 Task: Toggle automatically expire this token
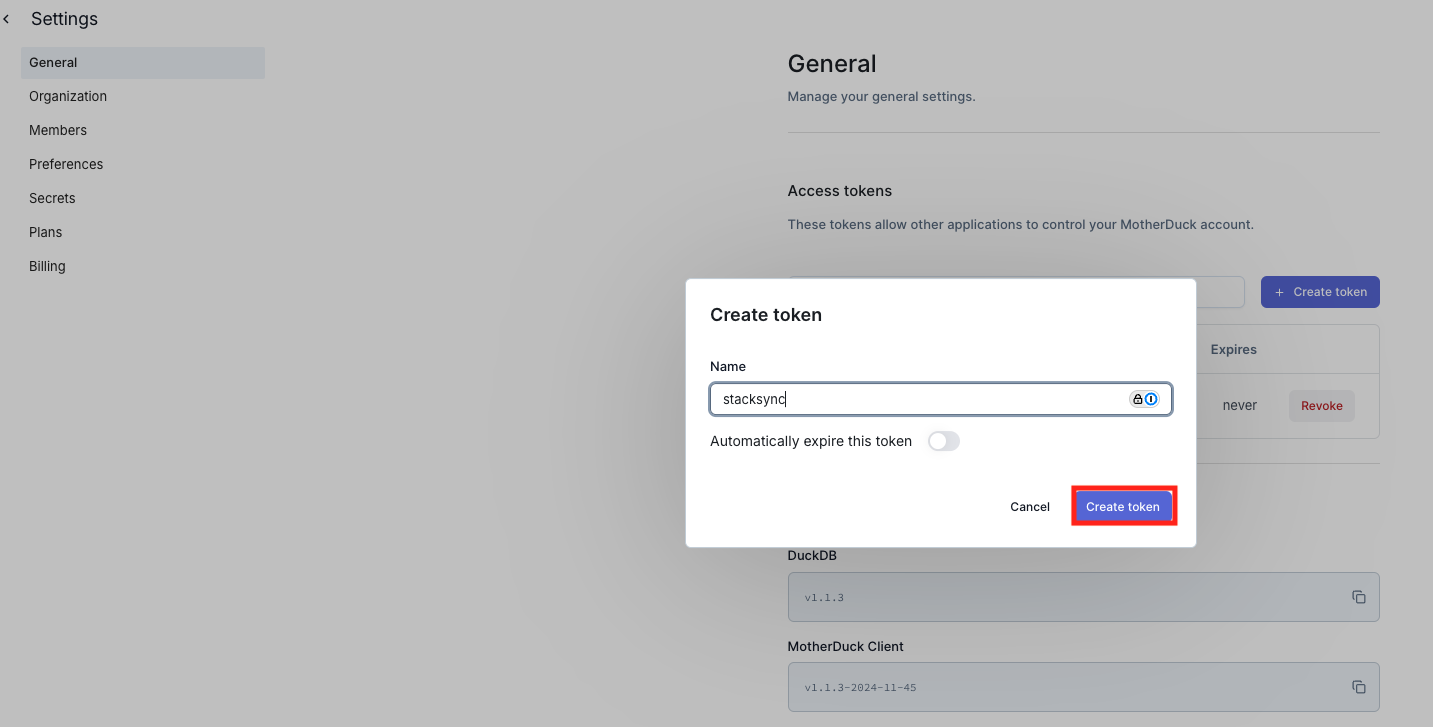(943, 441)
